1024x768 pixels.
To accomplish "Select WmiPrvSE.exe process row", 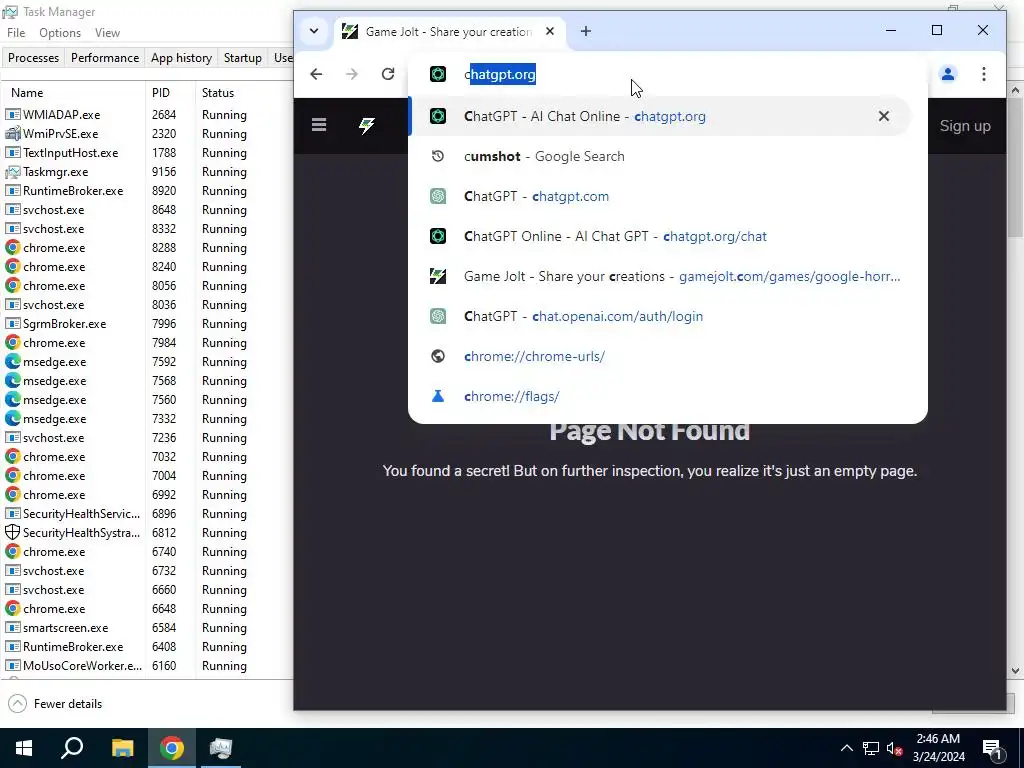I will pyautogui.click(x=148, y=133).
